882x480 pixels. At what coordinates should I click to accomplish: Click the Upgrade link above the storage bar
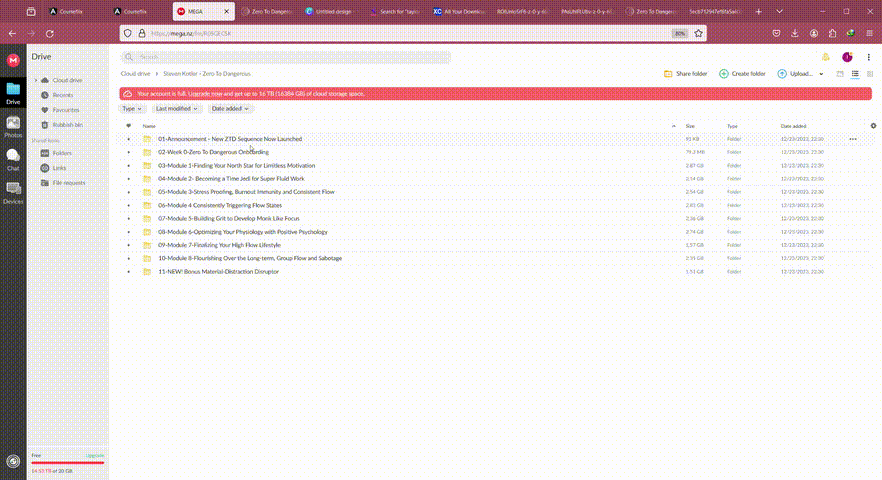[x=95, y=456]
